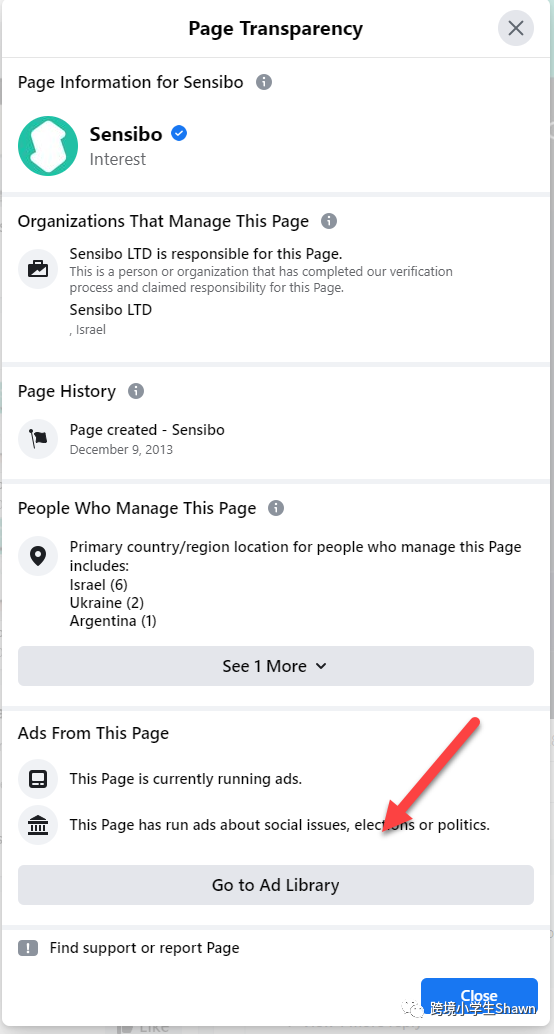
Task: Click the briefcase organization icon
Action: tap(38, 269)
